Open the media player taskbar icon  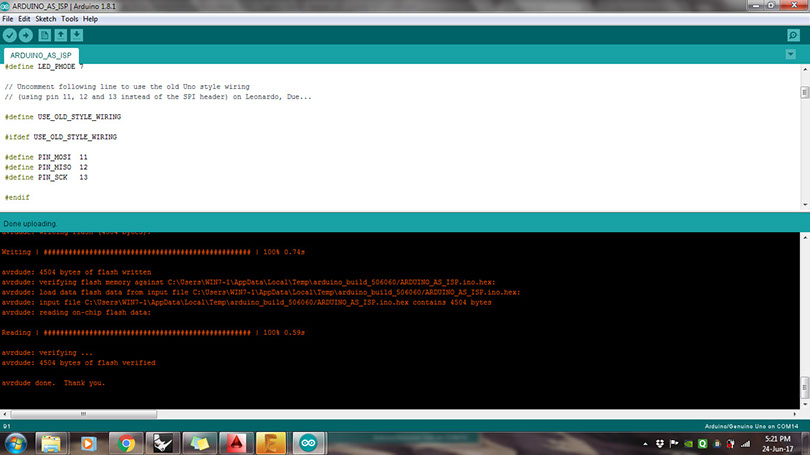coord(88,444)
